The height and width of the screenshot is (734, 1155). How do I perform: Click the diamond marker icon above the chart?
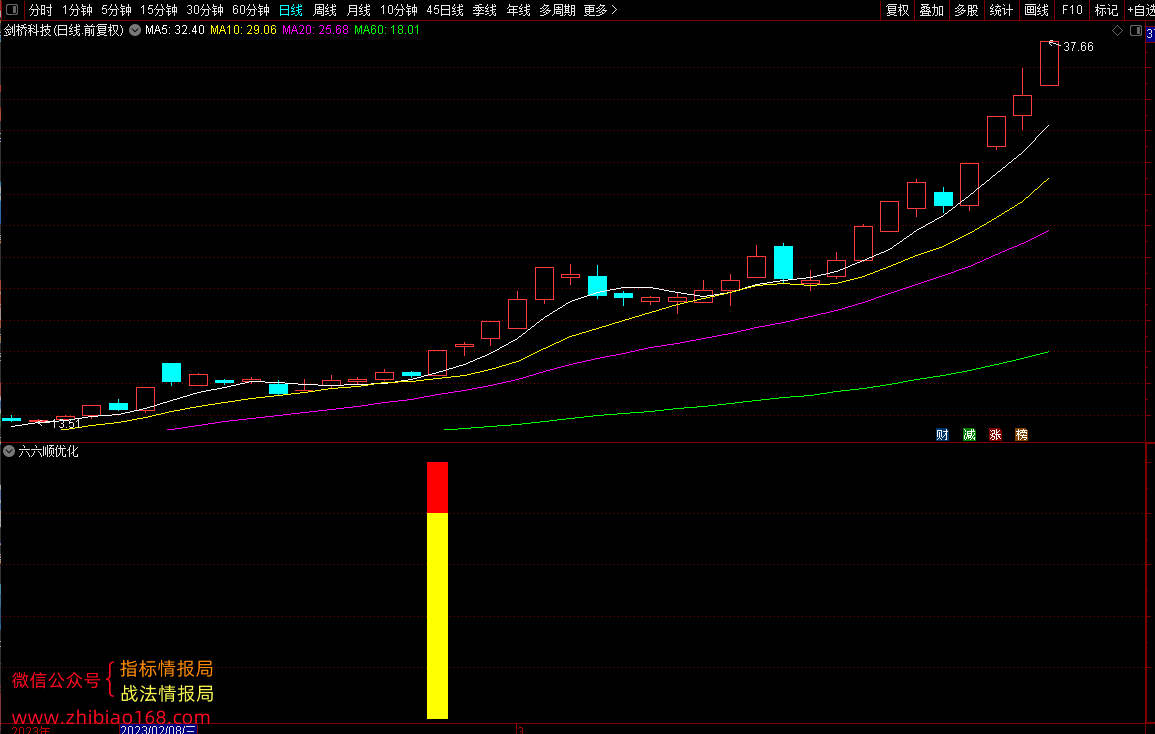coord(1117,30)
